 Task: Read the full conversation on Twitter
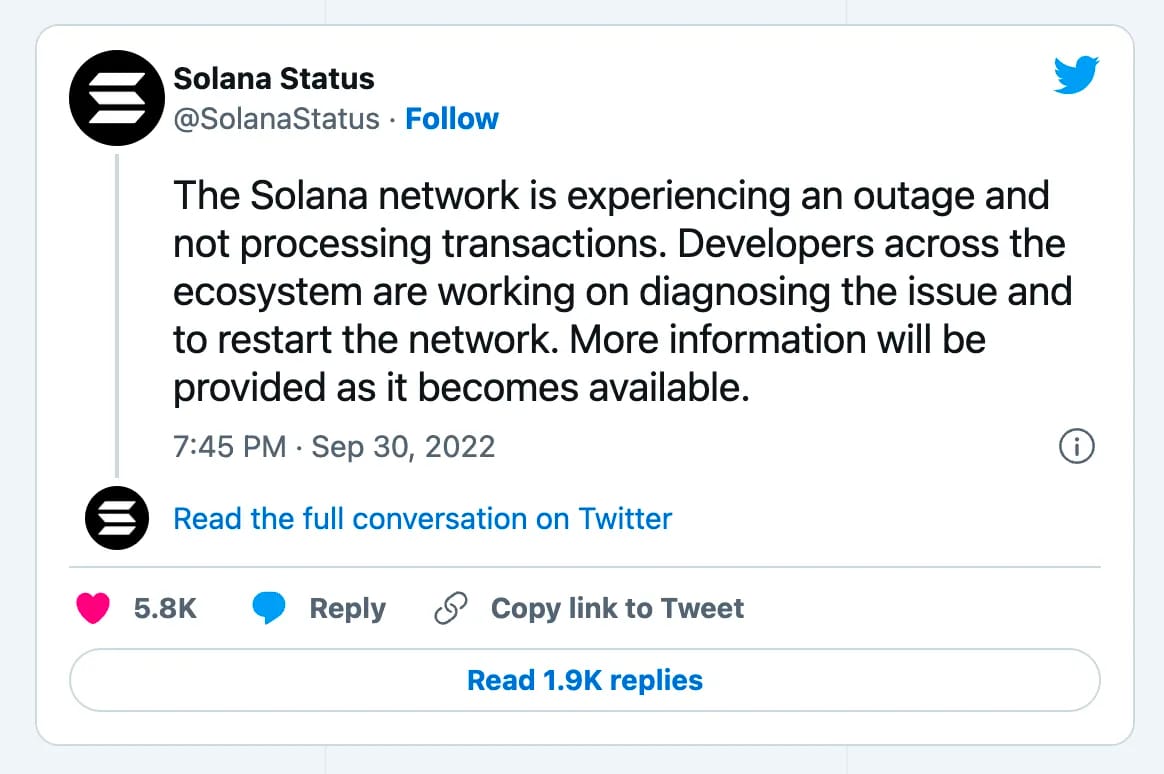[422, 519]
